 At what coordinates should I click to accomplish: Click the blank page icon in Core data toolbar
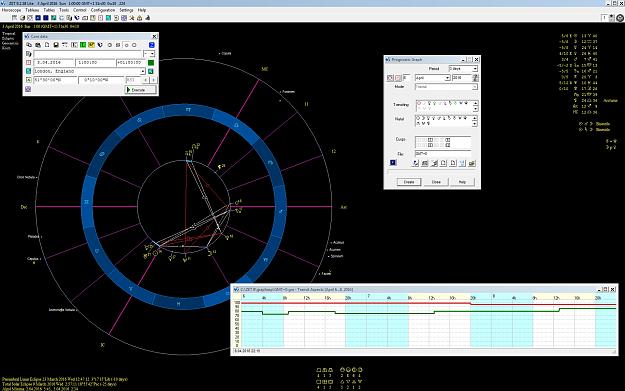coord(47,45)
